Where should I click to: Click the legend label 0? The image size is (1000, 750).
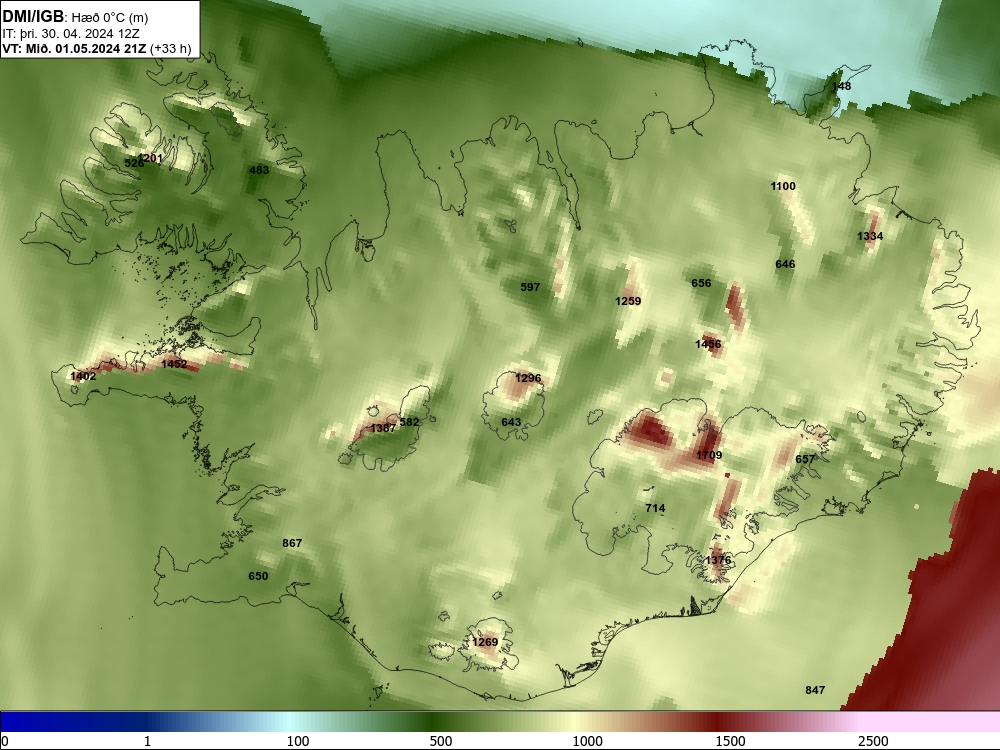coord(6,741)
